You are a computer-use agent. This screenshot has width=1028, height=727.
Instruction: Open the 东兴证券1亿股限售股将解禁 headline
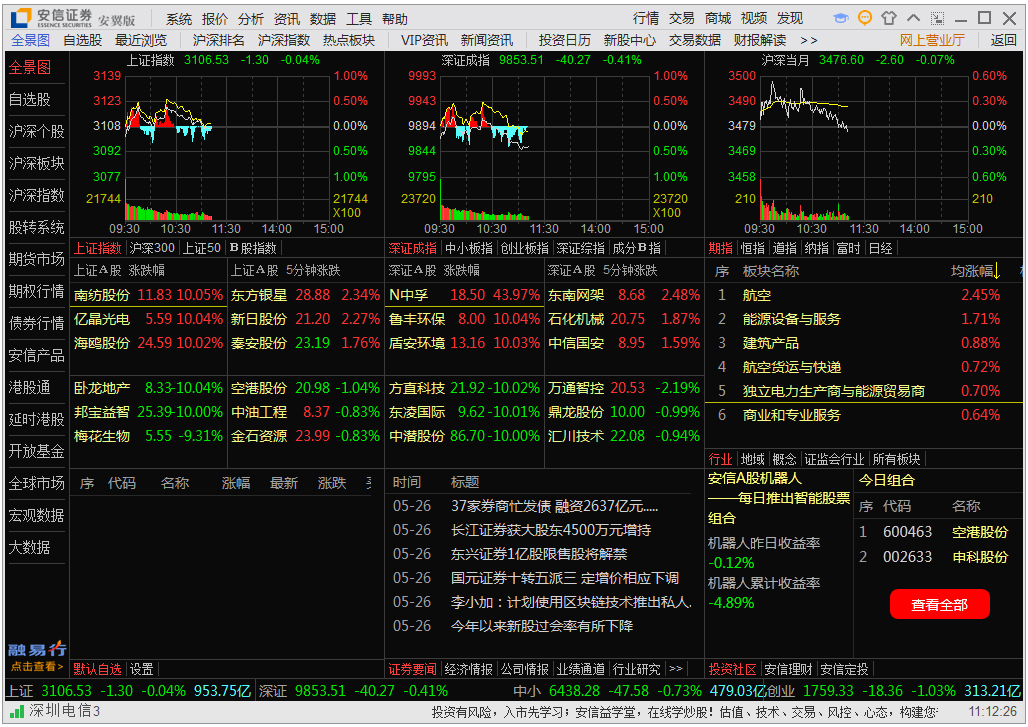coord(538,555)
